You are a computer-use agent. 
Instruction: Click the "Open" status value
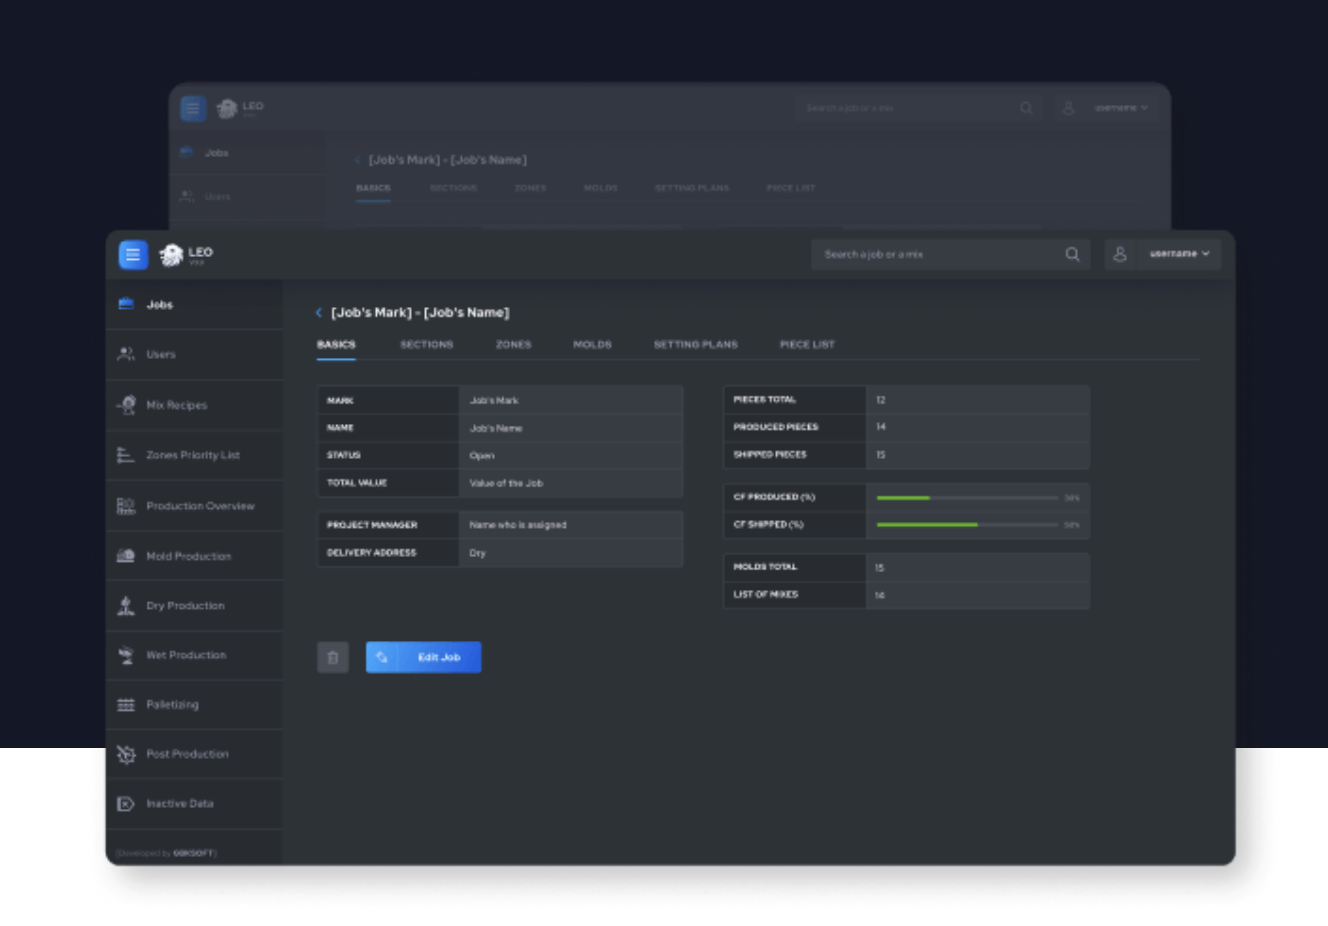pos(571,455)
